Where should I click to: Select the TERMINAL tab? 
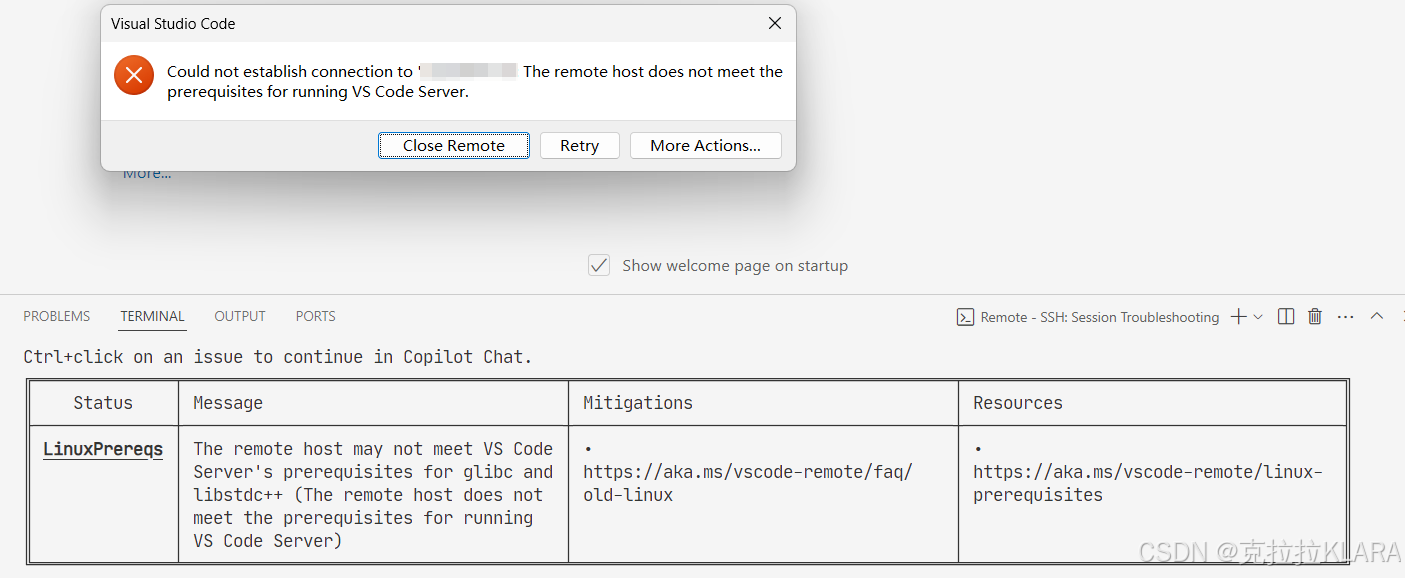point(152,316)
